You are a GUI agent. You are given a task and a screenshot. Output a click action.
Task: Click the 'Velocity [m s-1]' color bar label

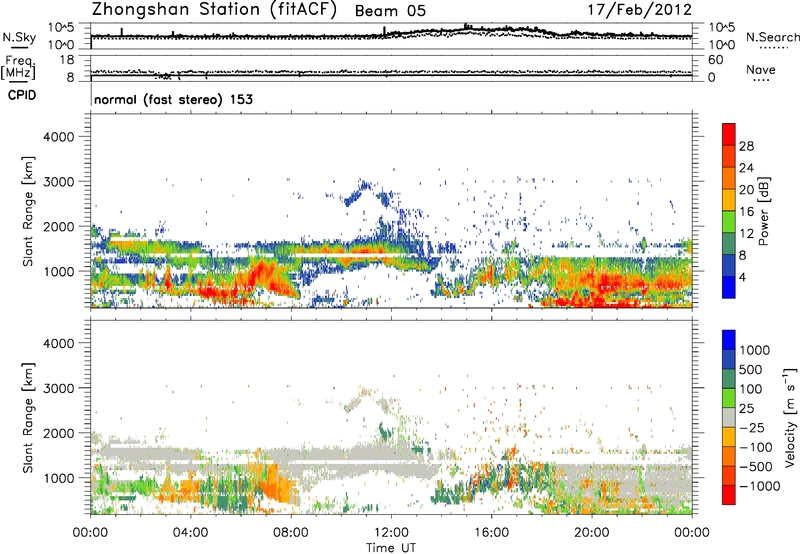790,417
